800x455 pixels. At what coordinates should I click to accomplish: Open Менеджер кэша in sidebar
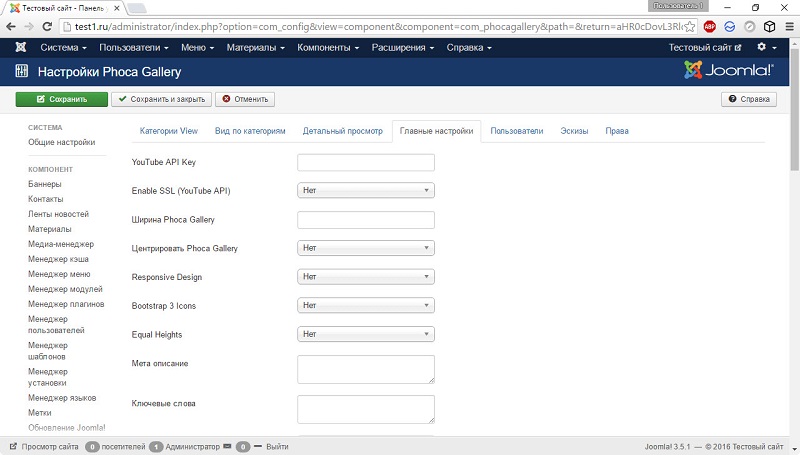click(x=59, y=259)
